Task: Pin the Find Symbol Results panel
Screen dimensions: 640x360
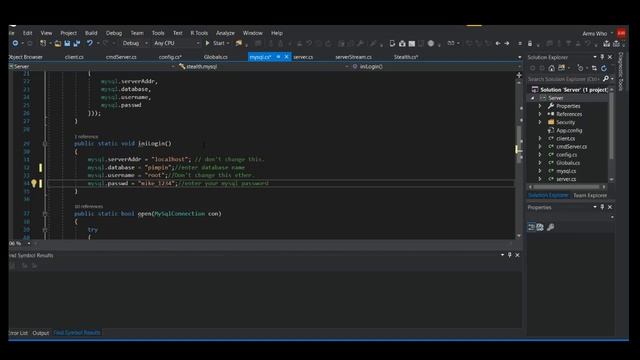Action: (x=509, y=255)
